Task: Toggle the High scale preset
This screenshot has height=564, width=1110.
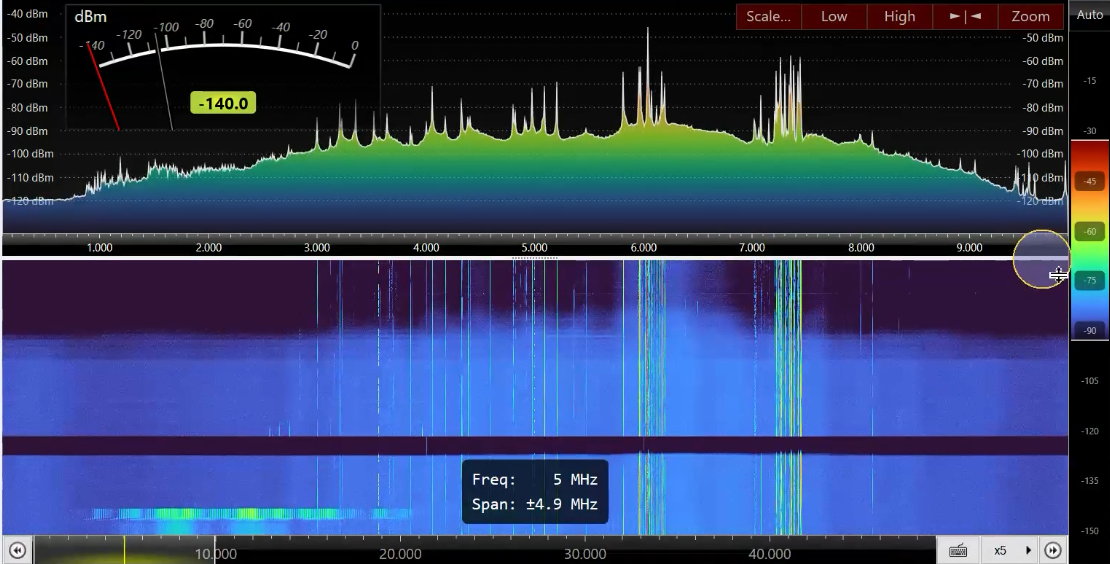Action: click(x=899, y=16)
